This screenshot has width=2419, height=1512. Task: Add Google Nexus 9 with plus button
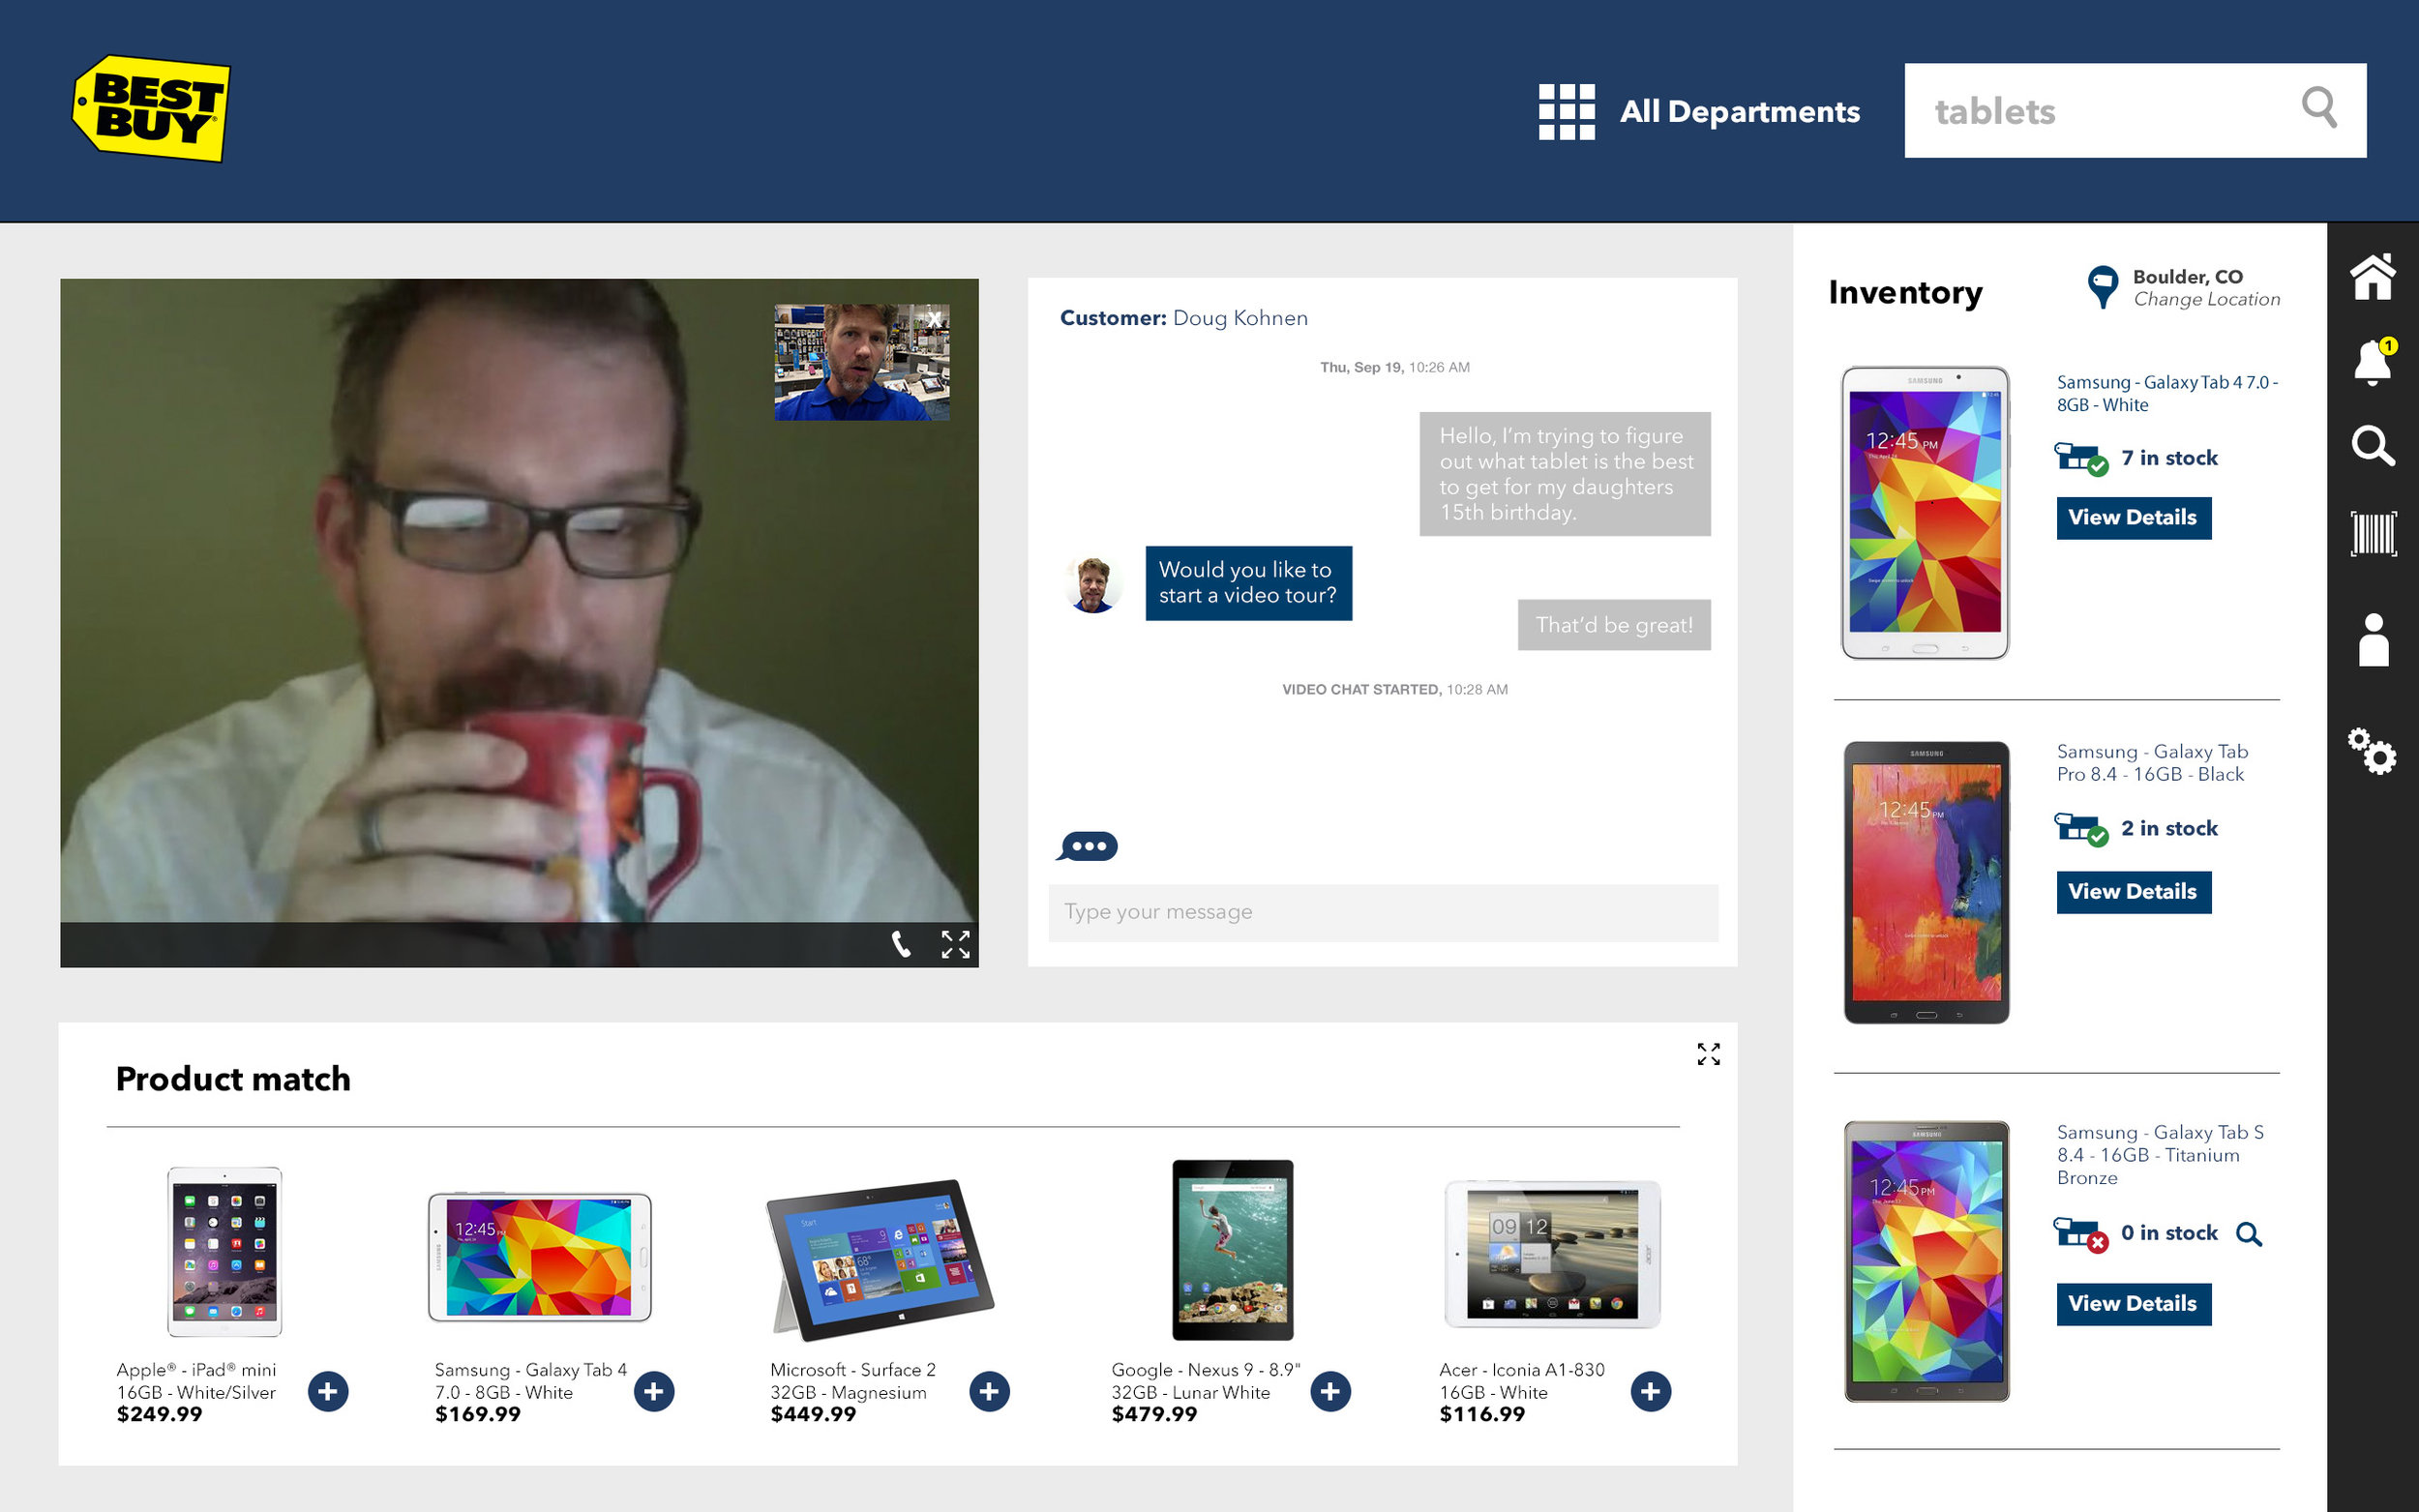click(x=1330, y=1391)
